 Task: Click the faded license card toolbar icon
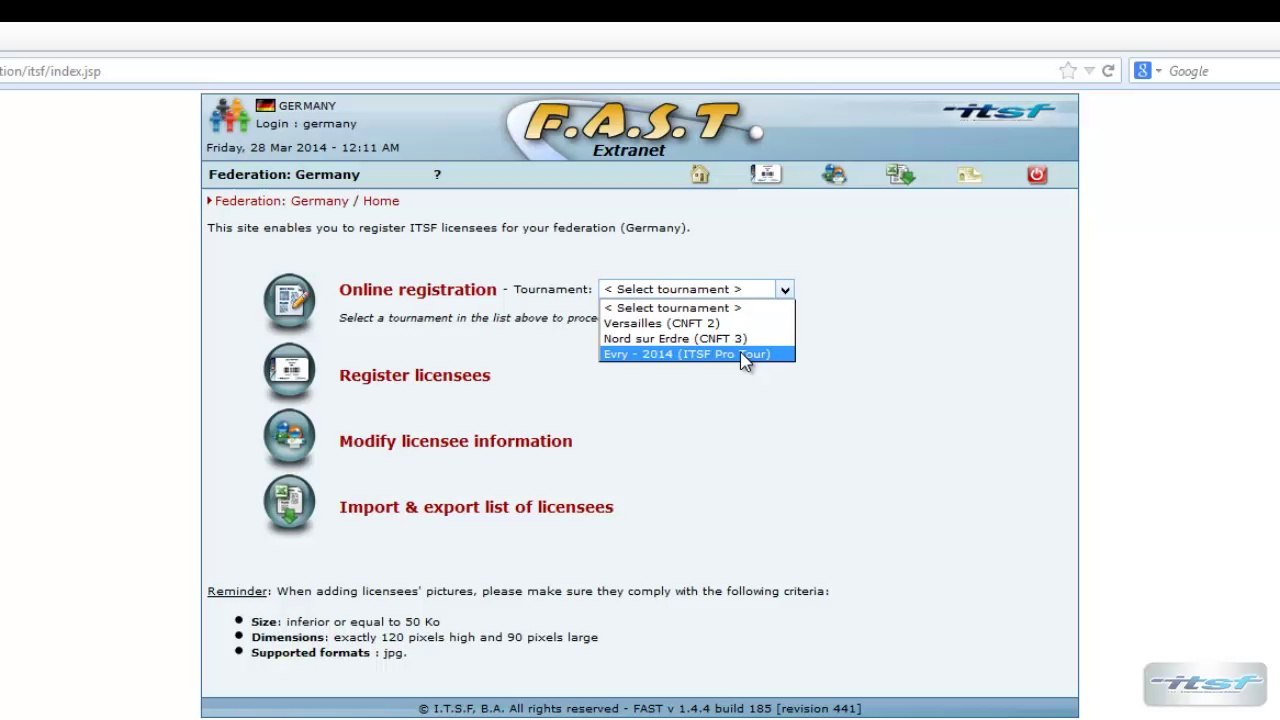tap(969, 175)
